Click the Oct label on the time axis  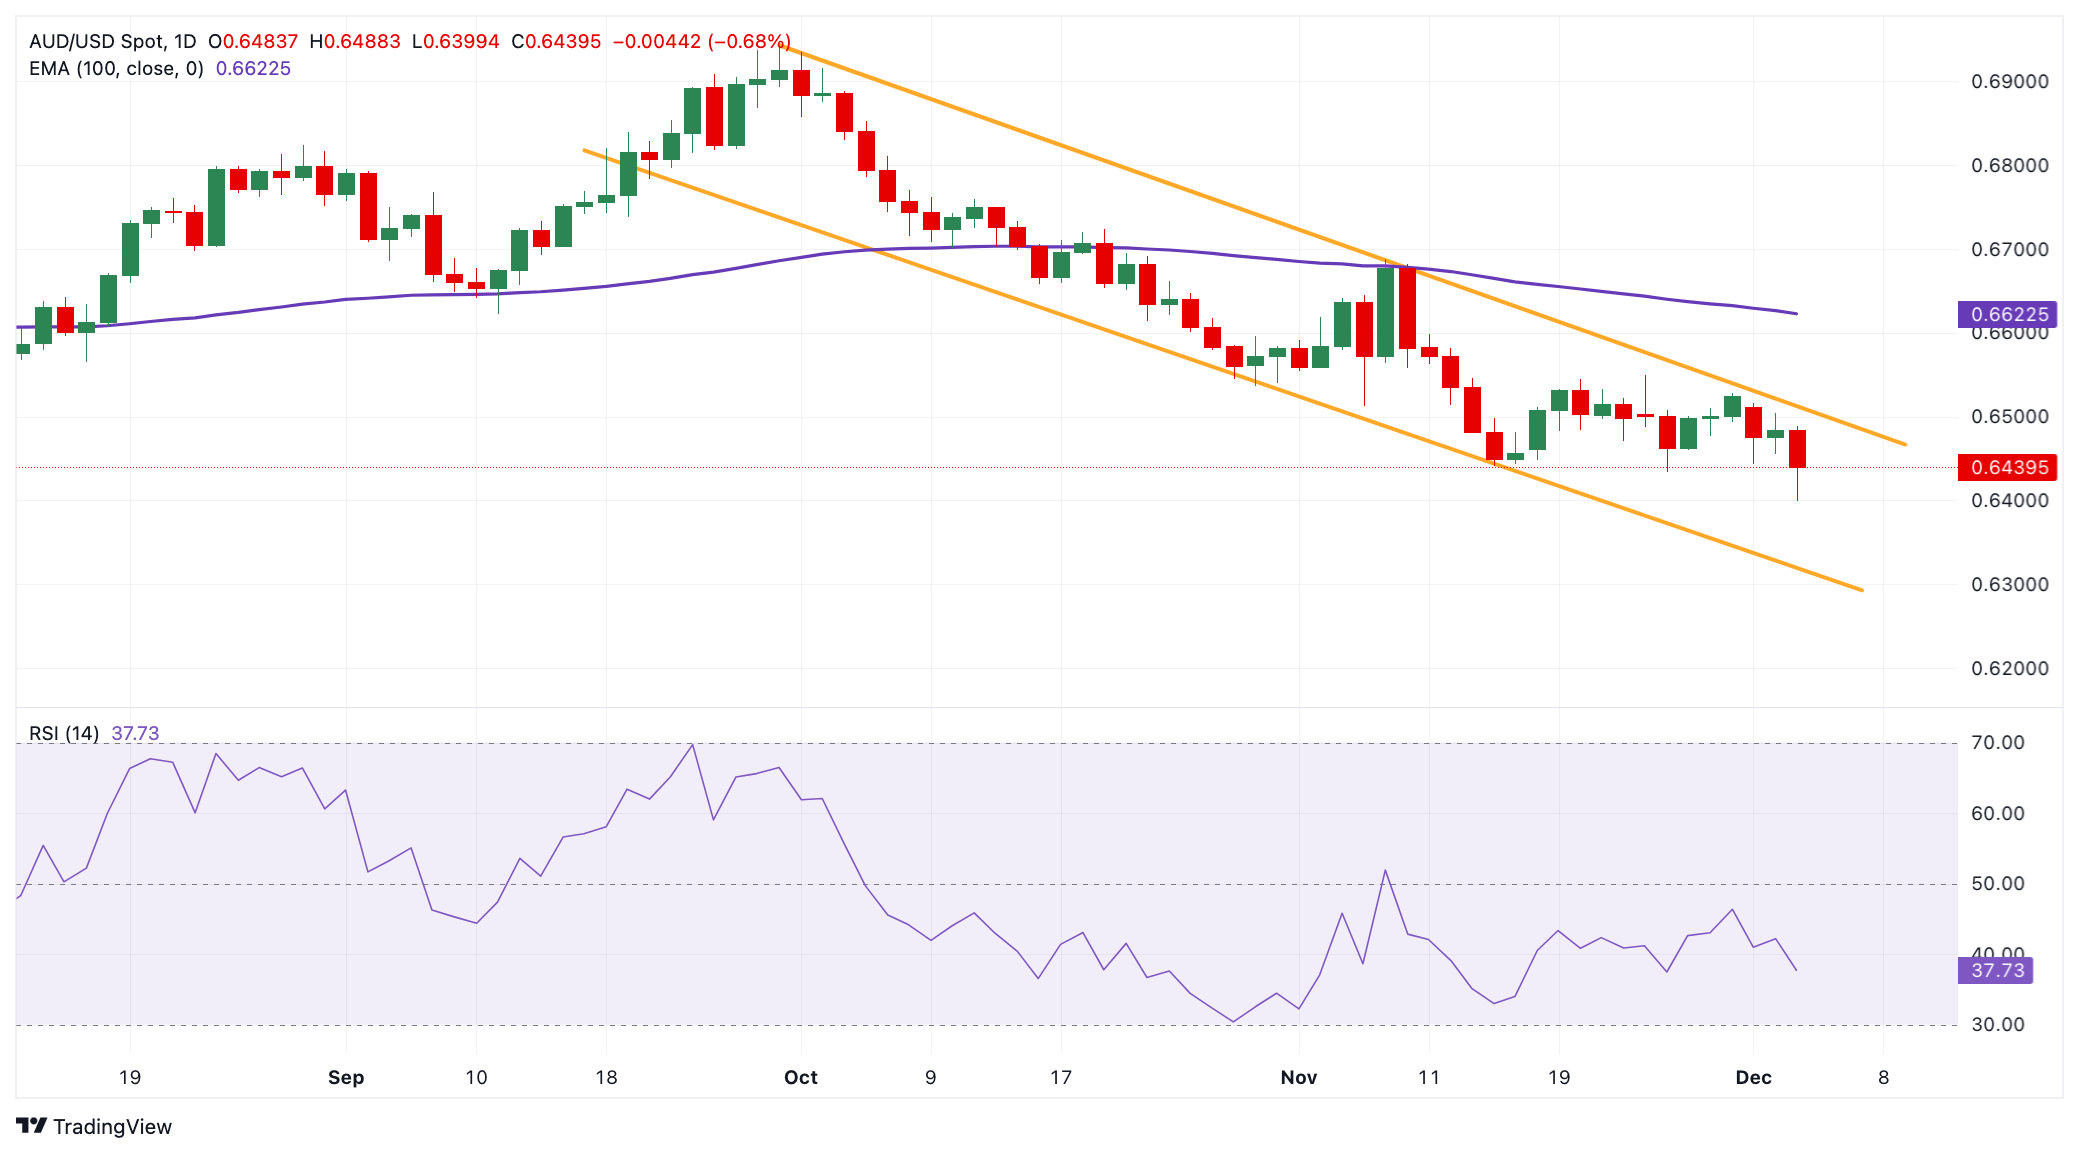coord(801,1077)
